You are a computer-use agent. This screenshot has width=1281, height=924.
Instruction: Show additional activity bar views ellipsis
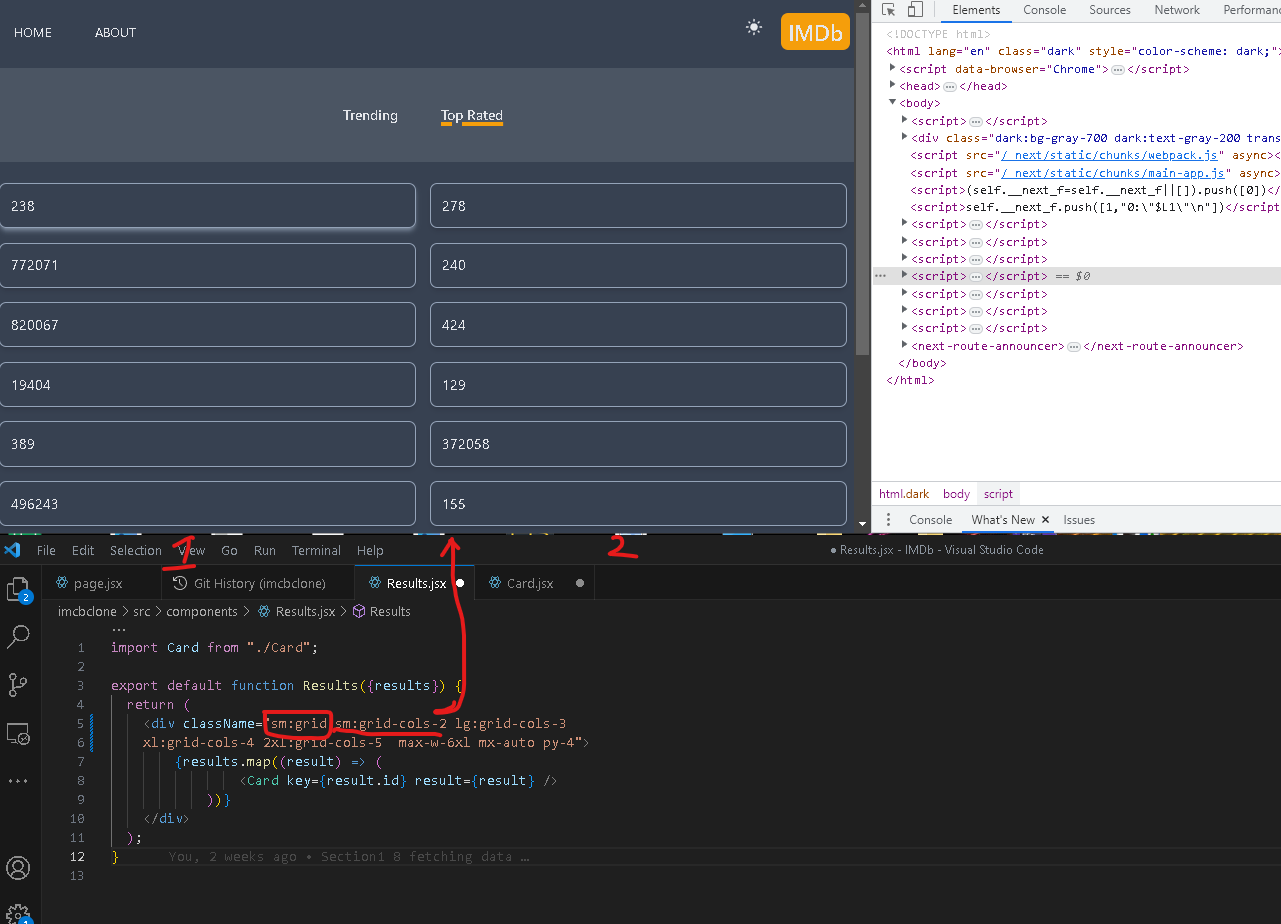coord(18,781)
